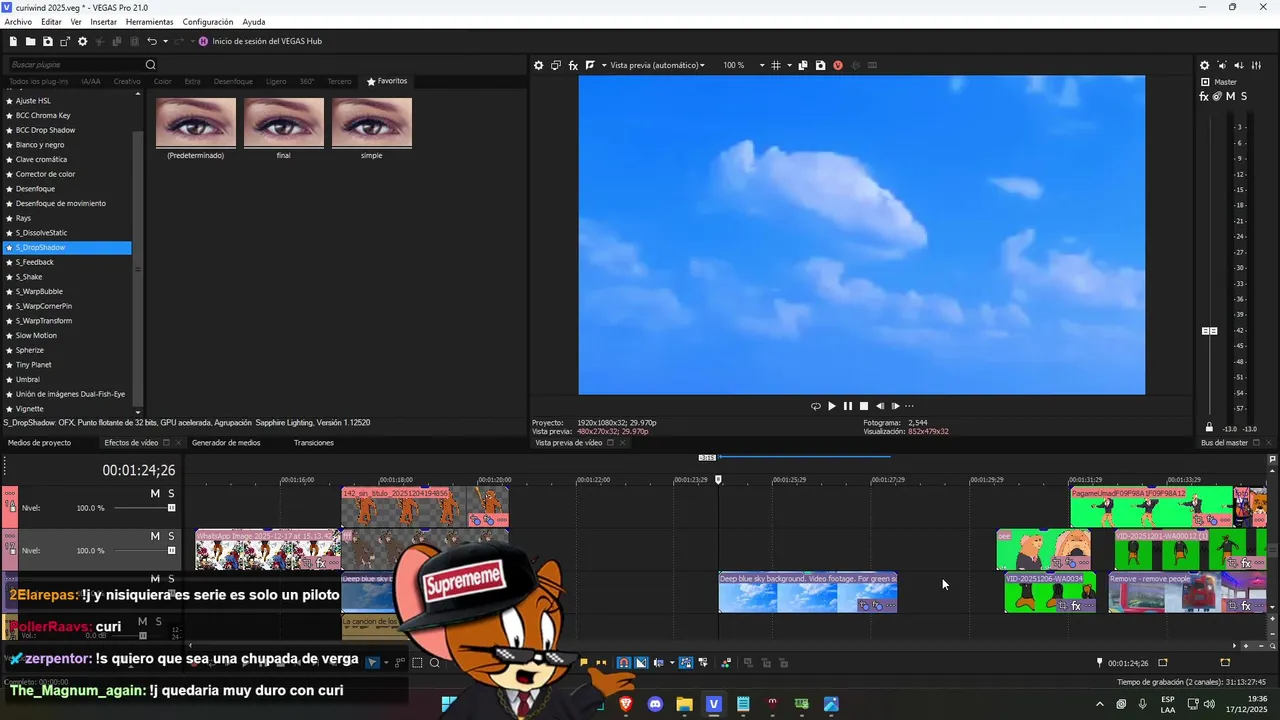
Task: Mute the Master bus
Action: coord(1230,96)
